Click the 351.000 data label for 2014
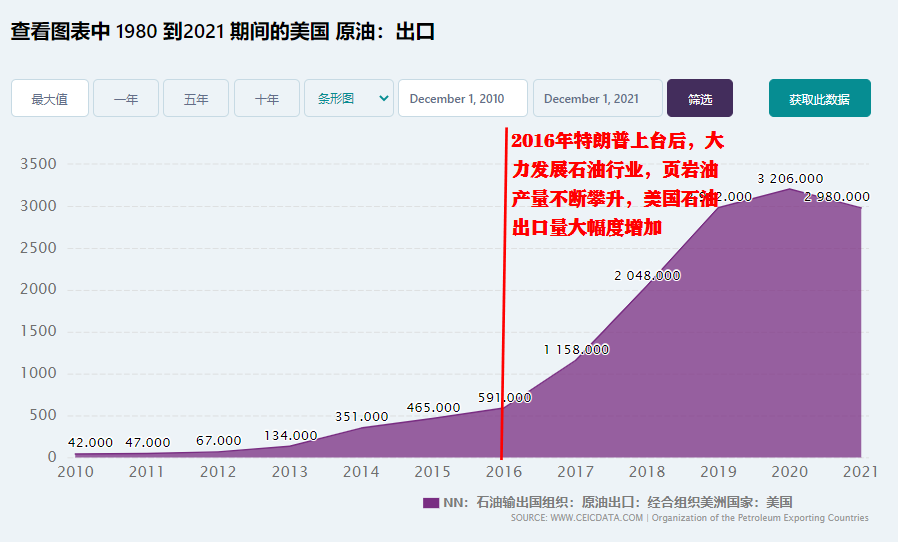Image resolution: width=900 pixels, height=542 pixels. click(361, 416)
